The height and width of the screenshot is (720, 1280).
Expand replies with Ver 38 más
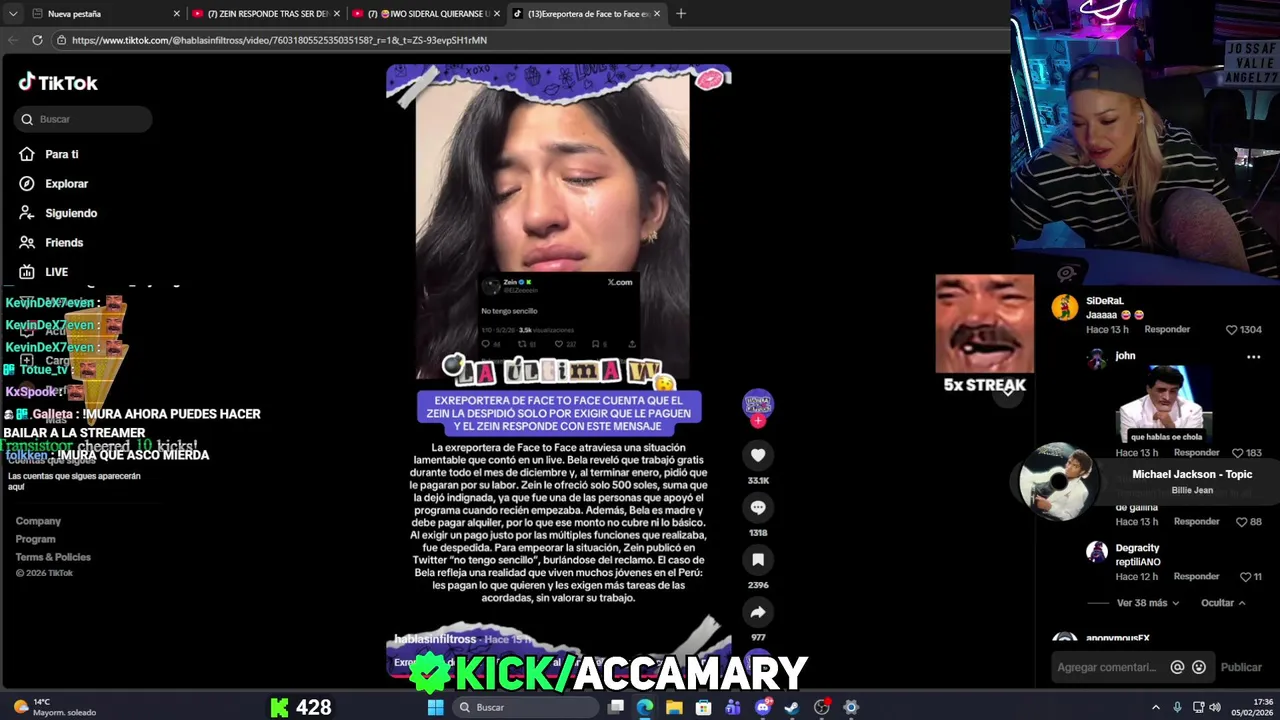pos(1148,603)
